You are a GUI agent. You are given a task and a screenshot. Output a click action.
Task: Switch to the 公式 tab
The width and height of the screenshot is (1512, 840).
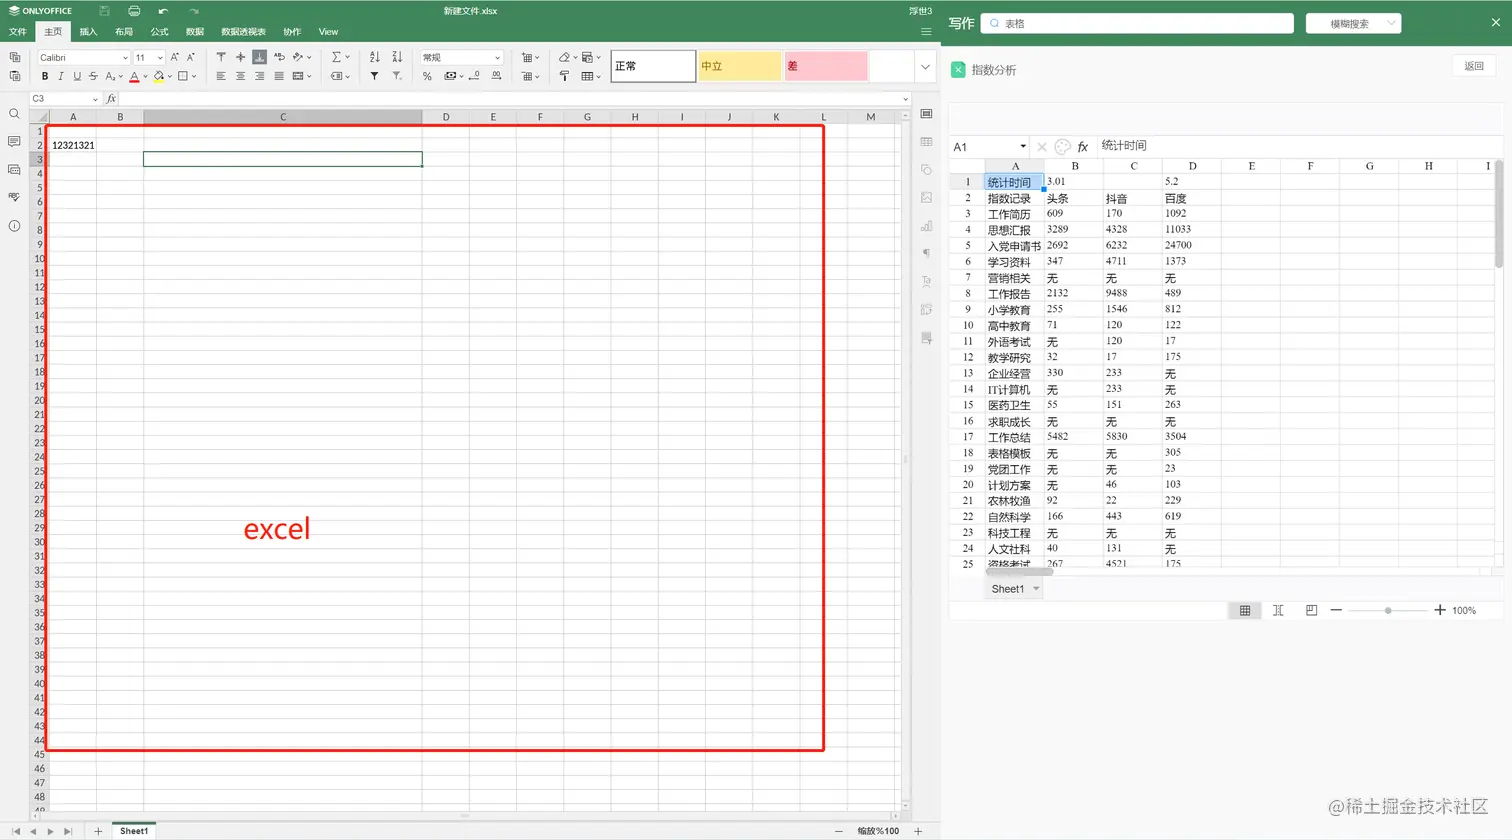(159, 32)
